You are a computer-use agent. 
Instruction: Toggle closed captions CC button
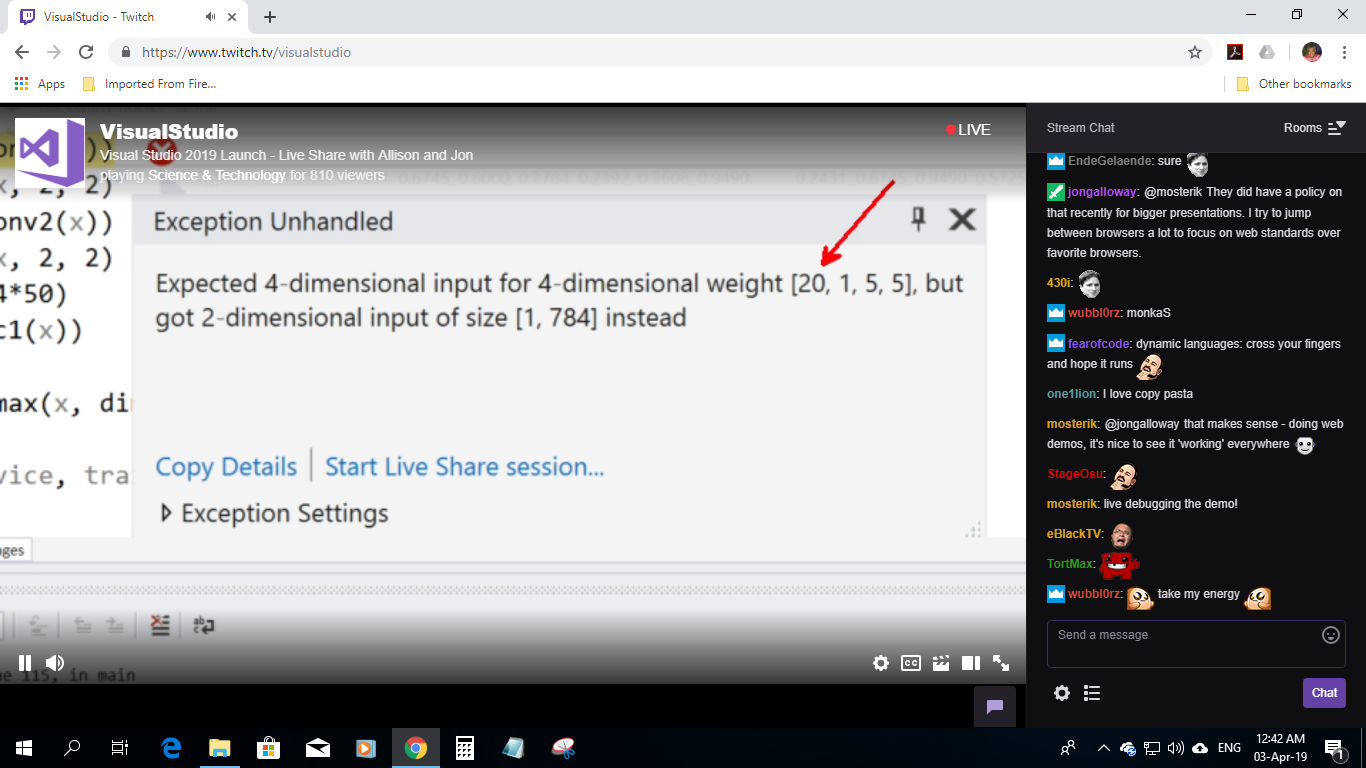pos(910,662)
